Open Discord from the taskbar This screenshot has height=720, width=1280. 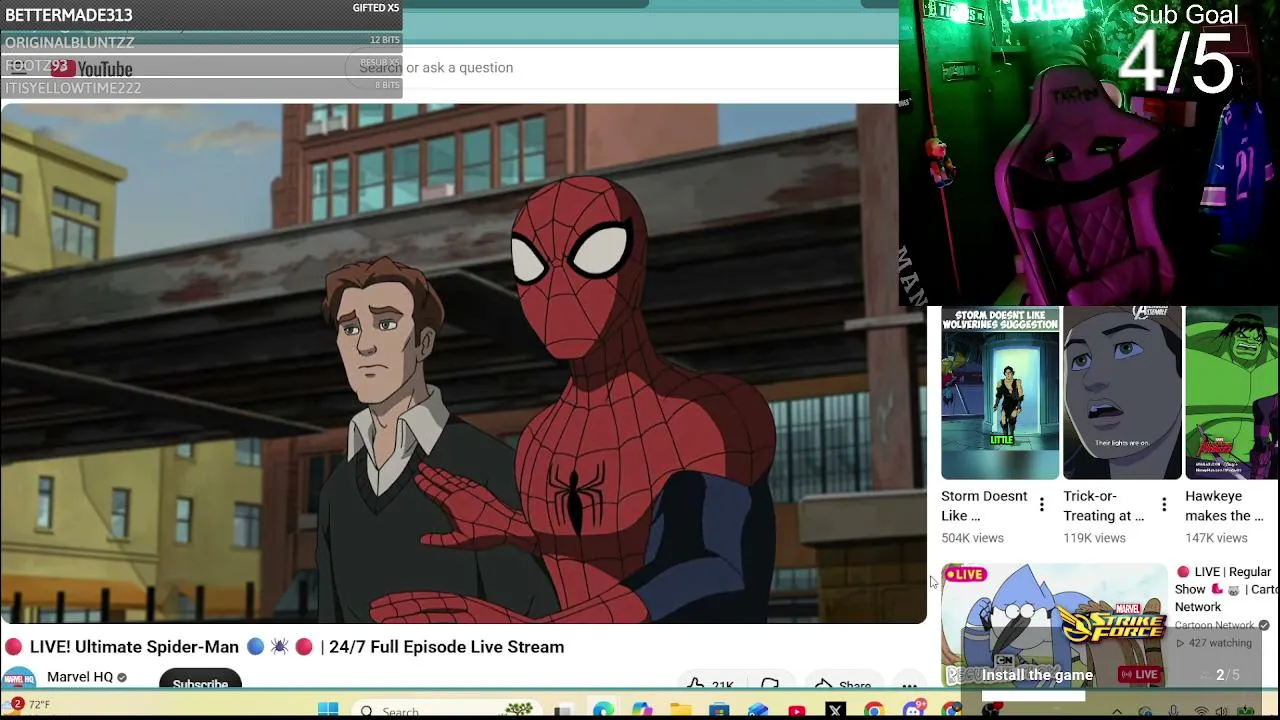[913, 710]
